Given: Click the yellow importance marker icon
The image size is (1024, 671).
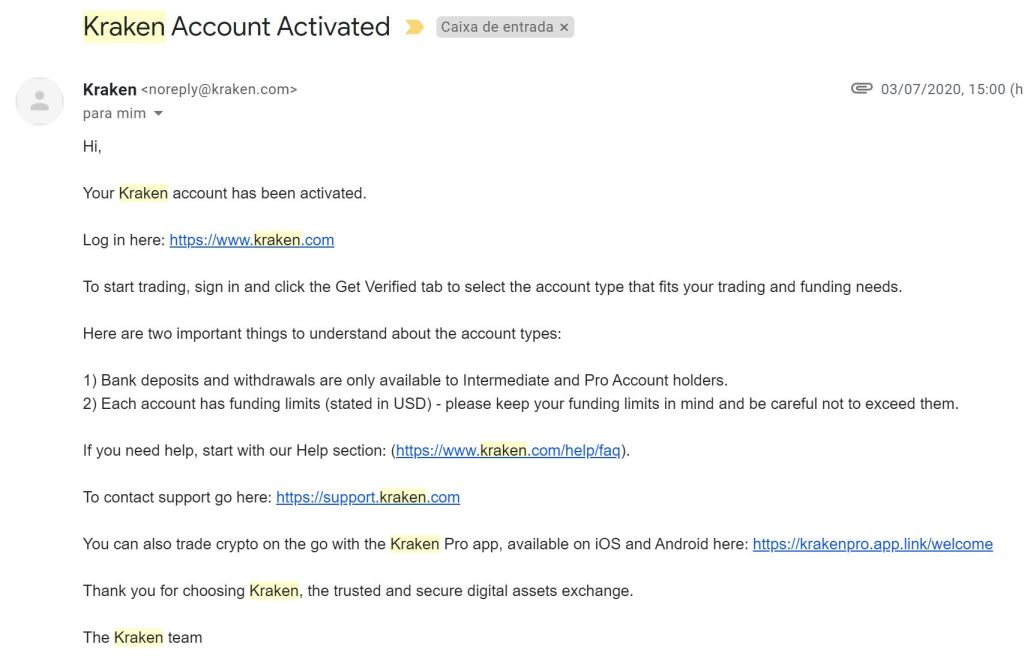Looking at the screenshot, I should coord(414,27).
